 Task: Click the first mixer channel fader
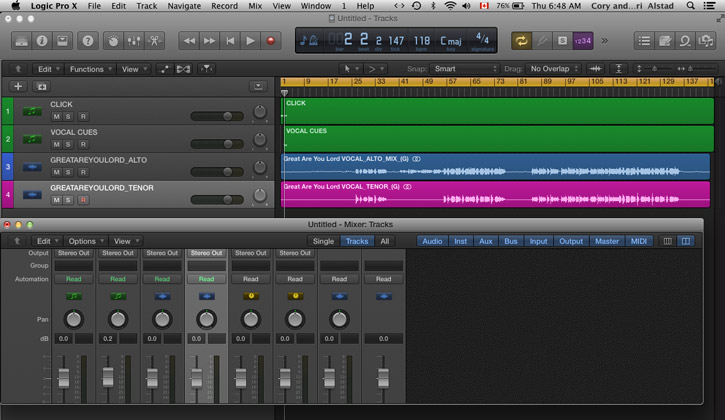click(x=63, y=378)
